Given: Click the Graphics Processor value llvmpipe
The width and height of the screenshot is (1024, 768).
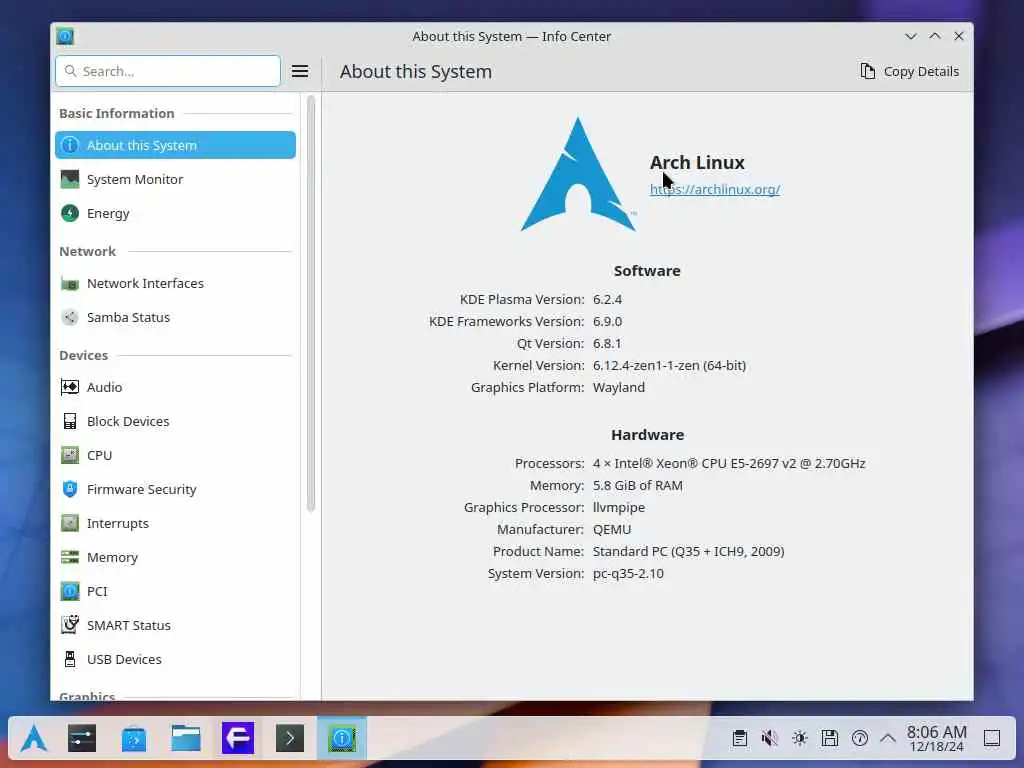Looking at the screenshot, I should (x=618, y=507).
